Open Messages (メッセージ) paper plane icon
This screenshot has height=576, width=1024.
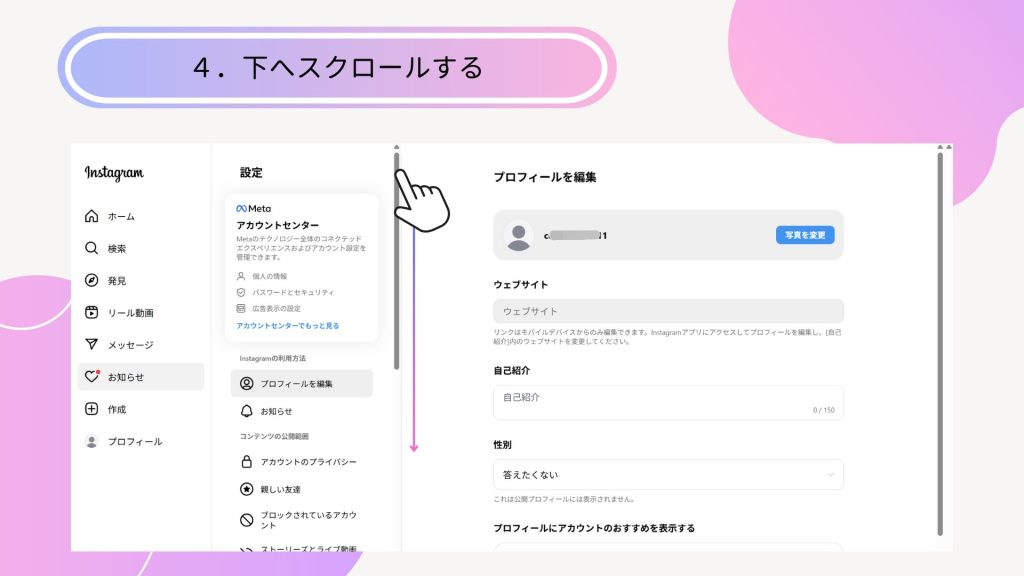92,345
